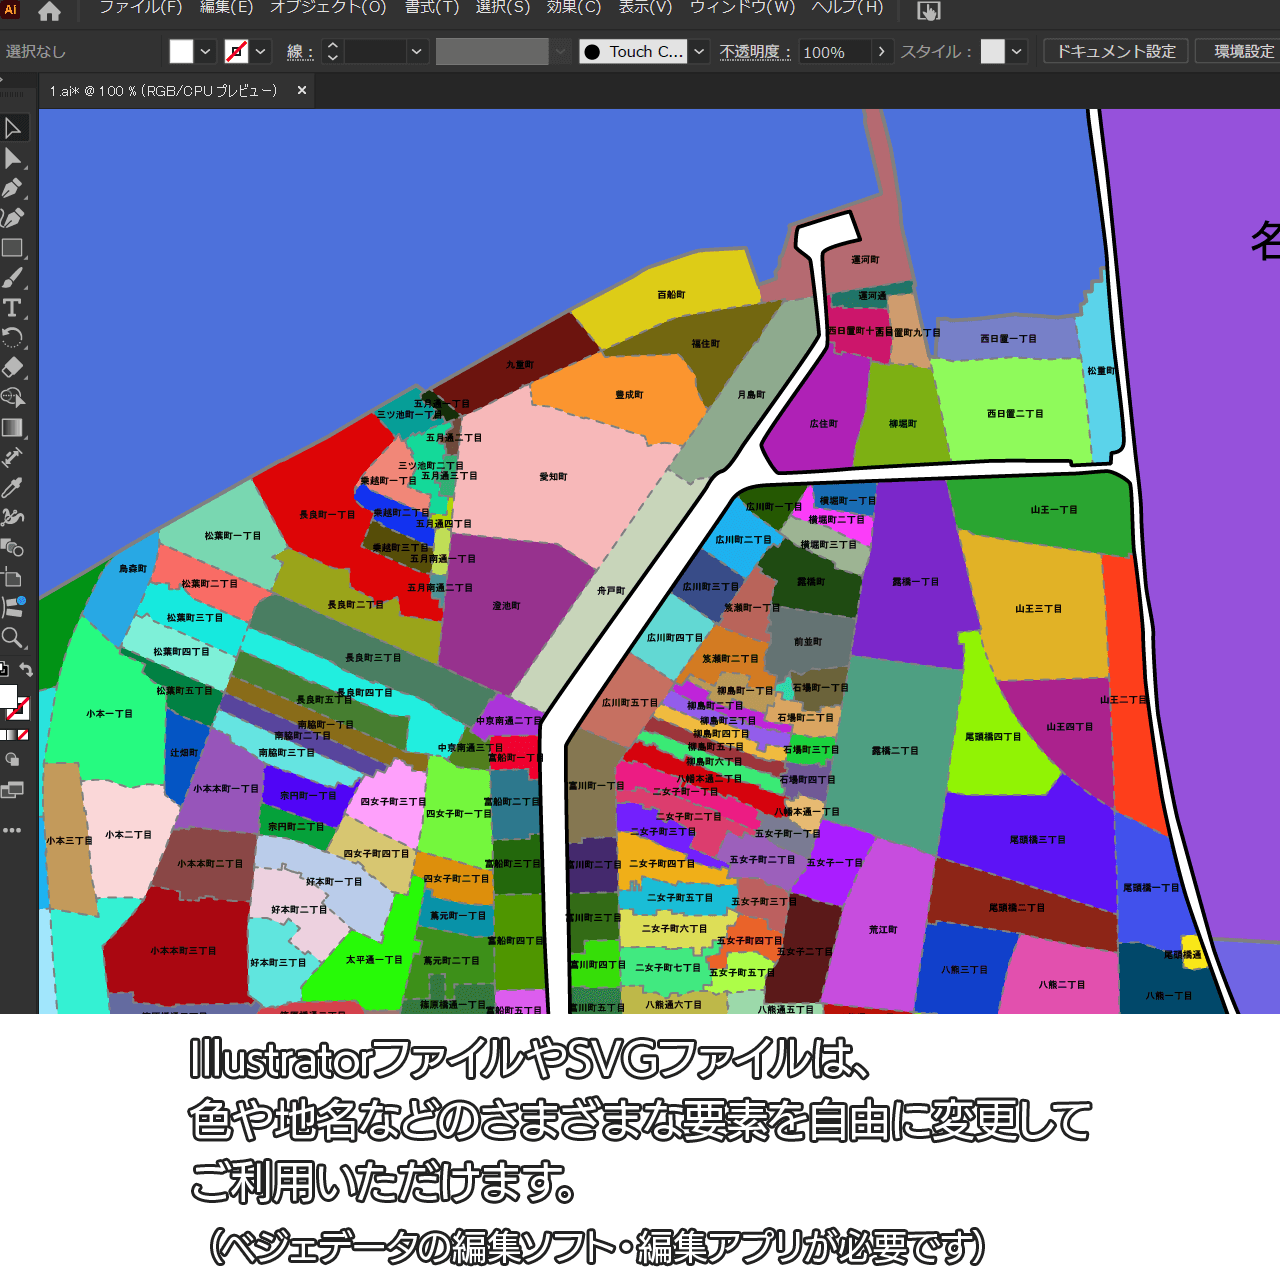1280x1280 pixels.
Task: Open the オブジェクト(O) menu
Action: [328, 8]
